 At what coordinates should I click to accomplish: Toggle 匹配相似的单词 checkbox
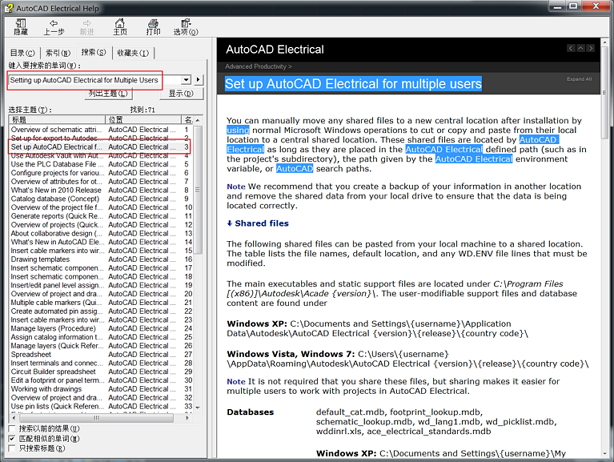tap(12, 439)
